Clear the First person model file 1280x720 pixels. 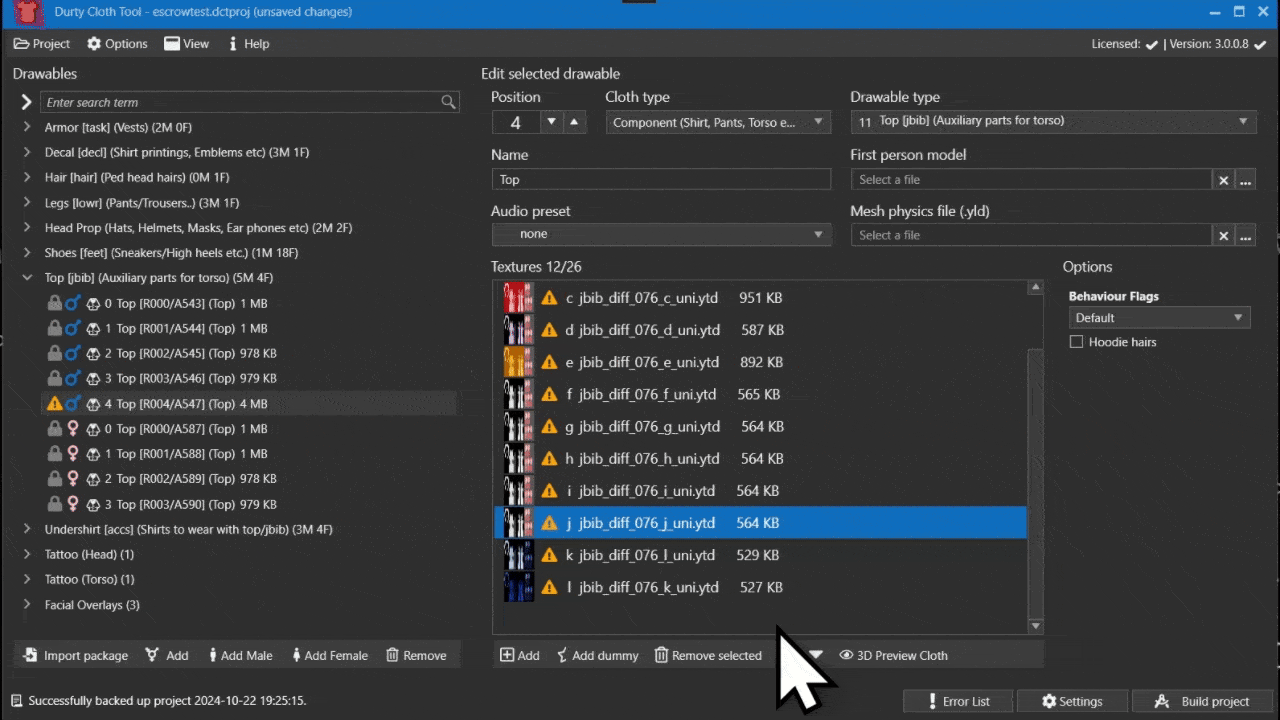[1223, 180]
